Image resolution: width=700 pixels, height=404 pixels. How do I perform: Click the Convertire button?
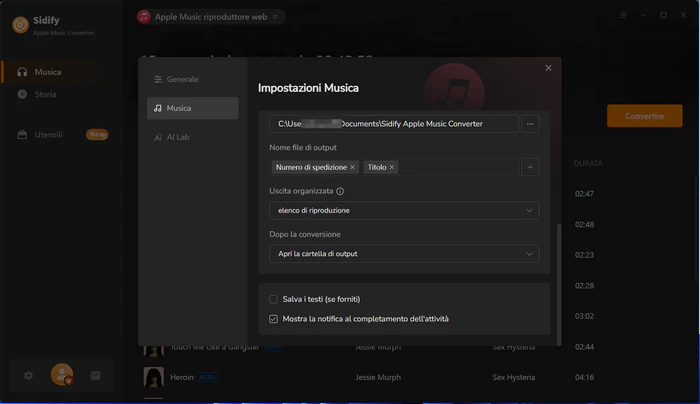(x=644, y=116)
